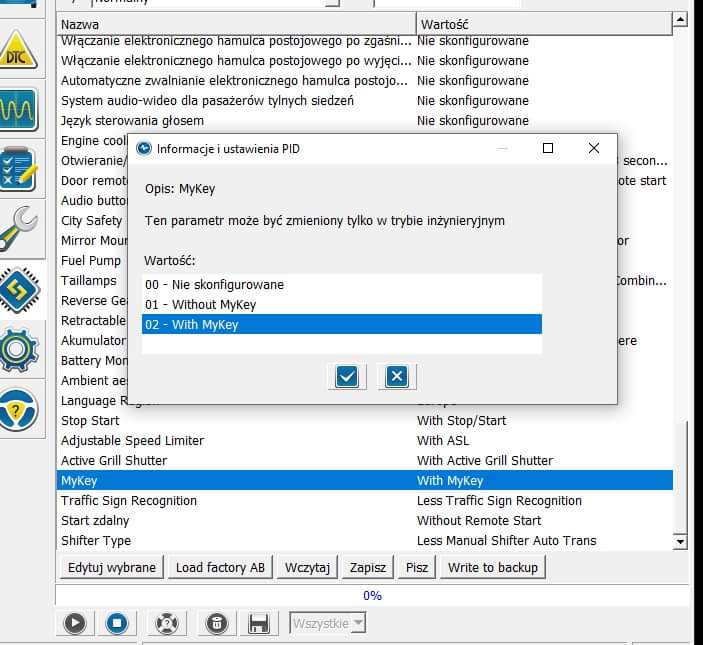
Task: Click the stop button
Action: click(117, 623)
